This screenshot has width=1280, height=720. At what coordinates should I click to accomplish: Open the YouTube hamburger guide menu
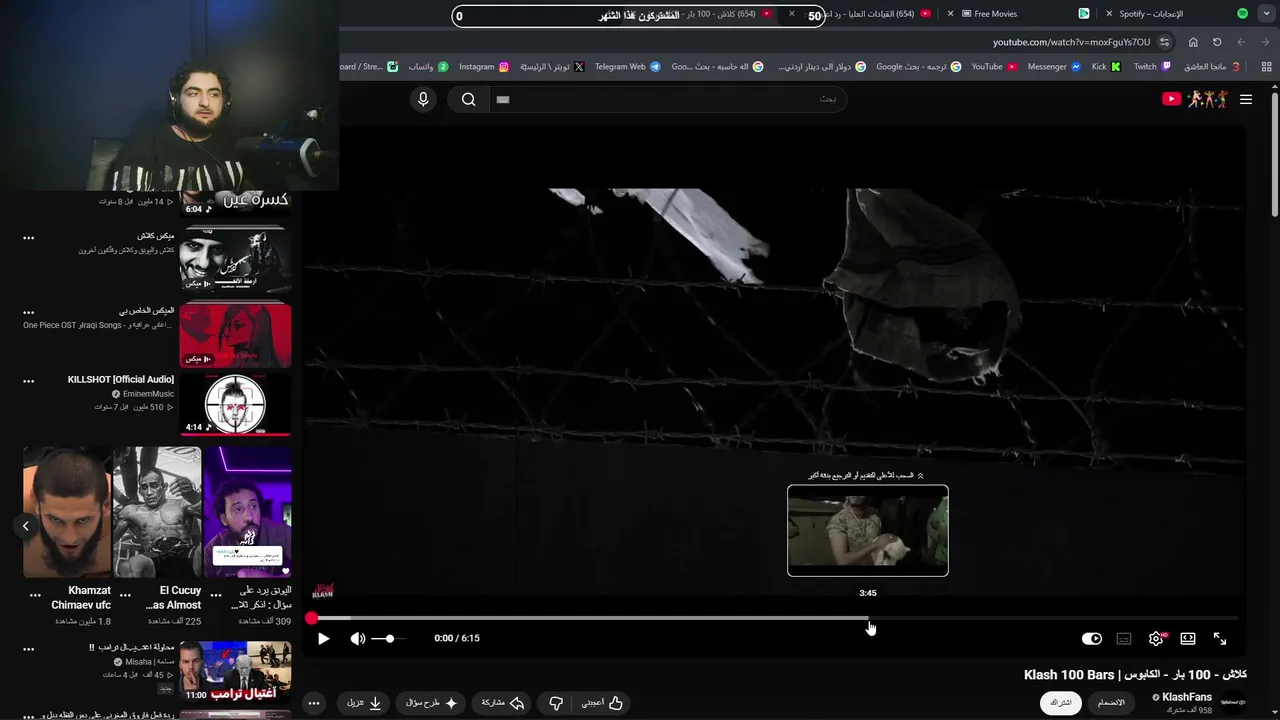[x=1246, y=99]
